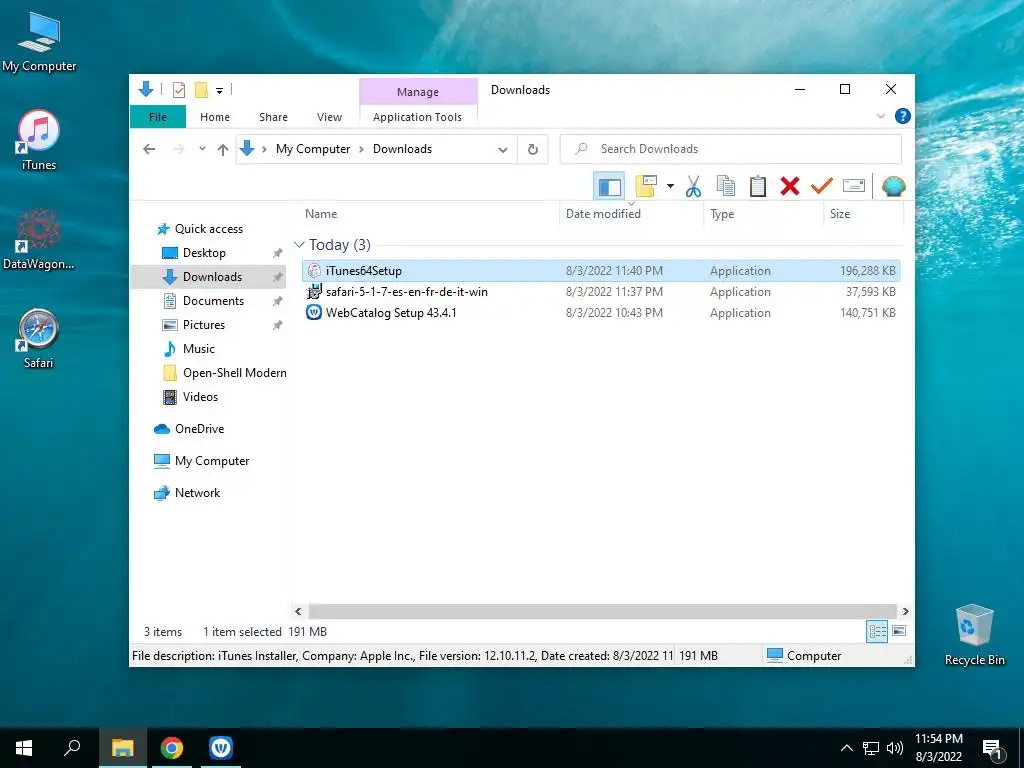
Task: Sort by the Type column header
Action: 763,214
